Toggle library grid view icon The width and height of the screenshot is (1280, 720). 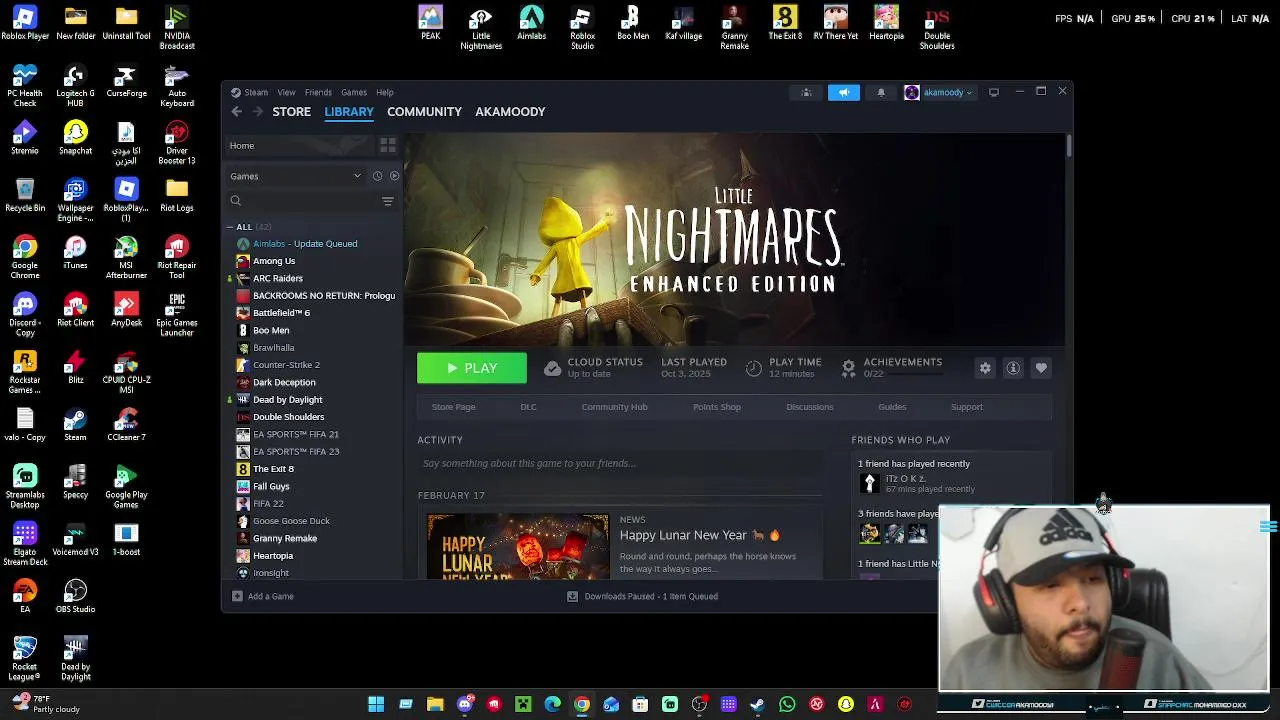[388, 146]
